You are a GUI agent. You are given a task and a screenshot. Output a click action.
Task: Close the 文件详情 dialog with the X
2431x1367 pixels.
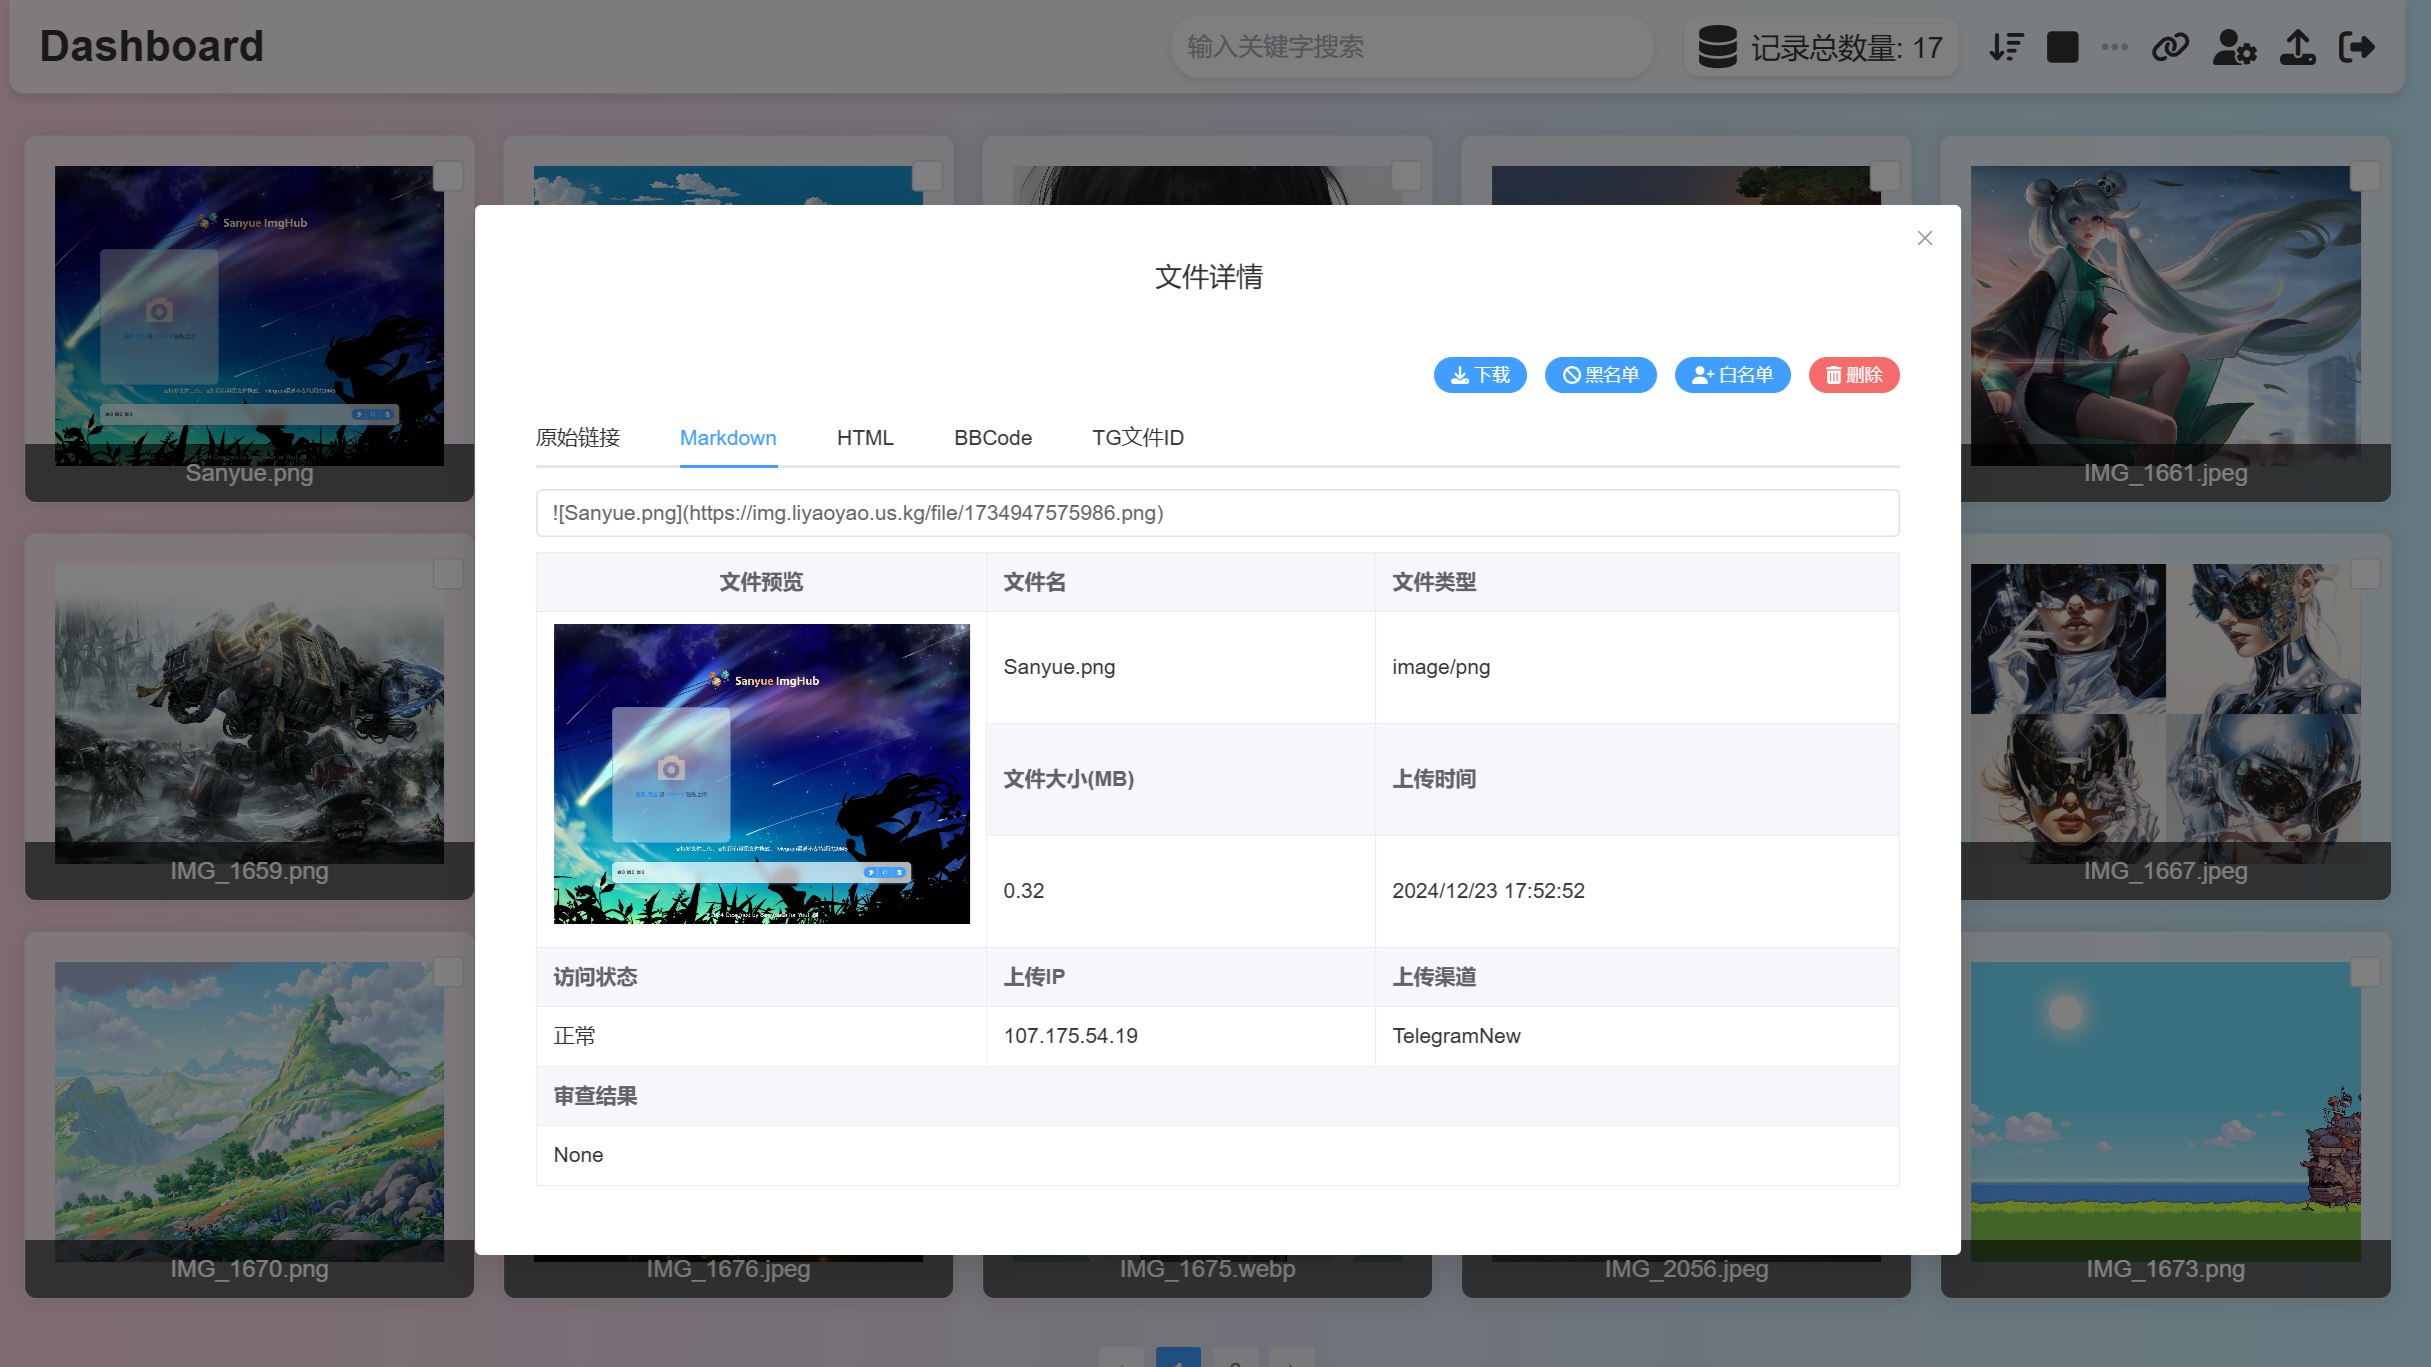(x=1925, y=238)
